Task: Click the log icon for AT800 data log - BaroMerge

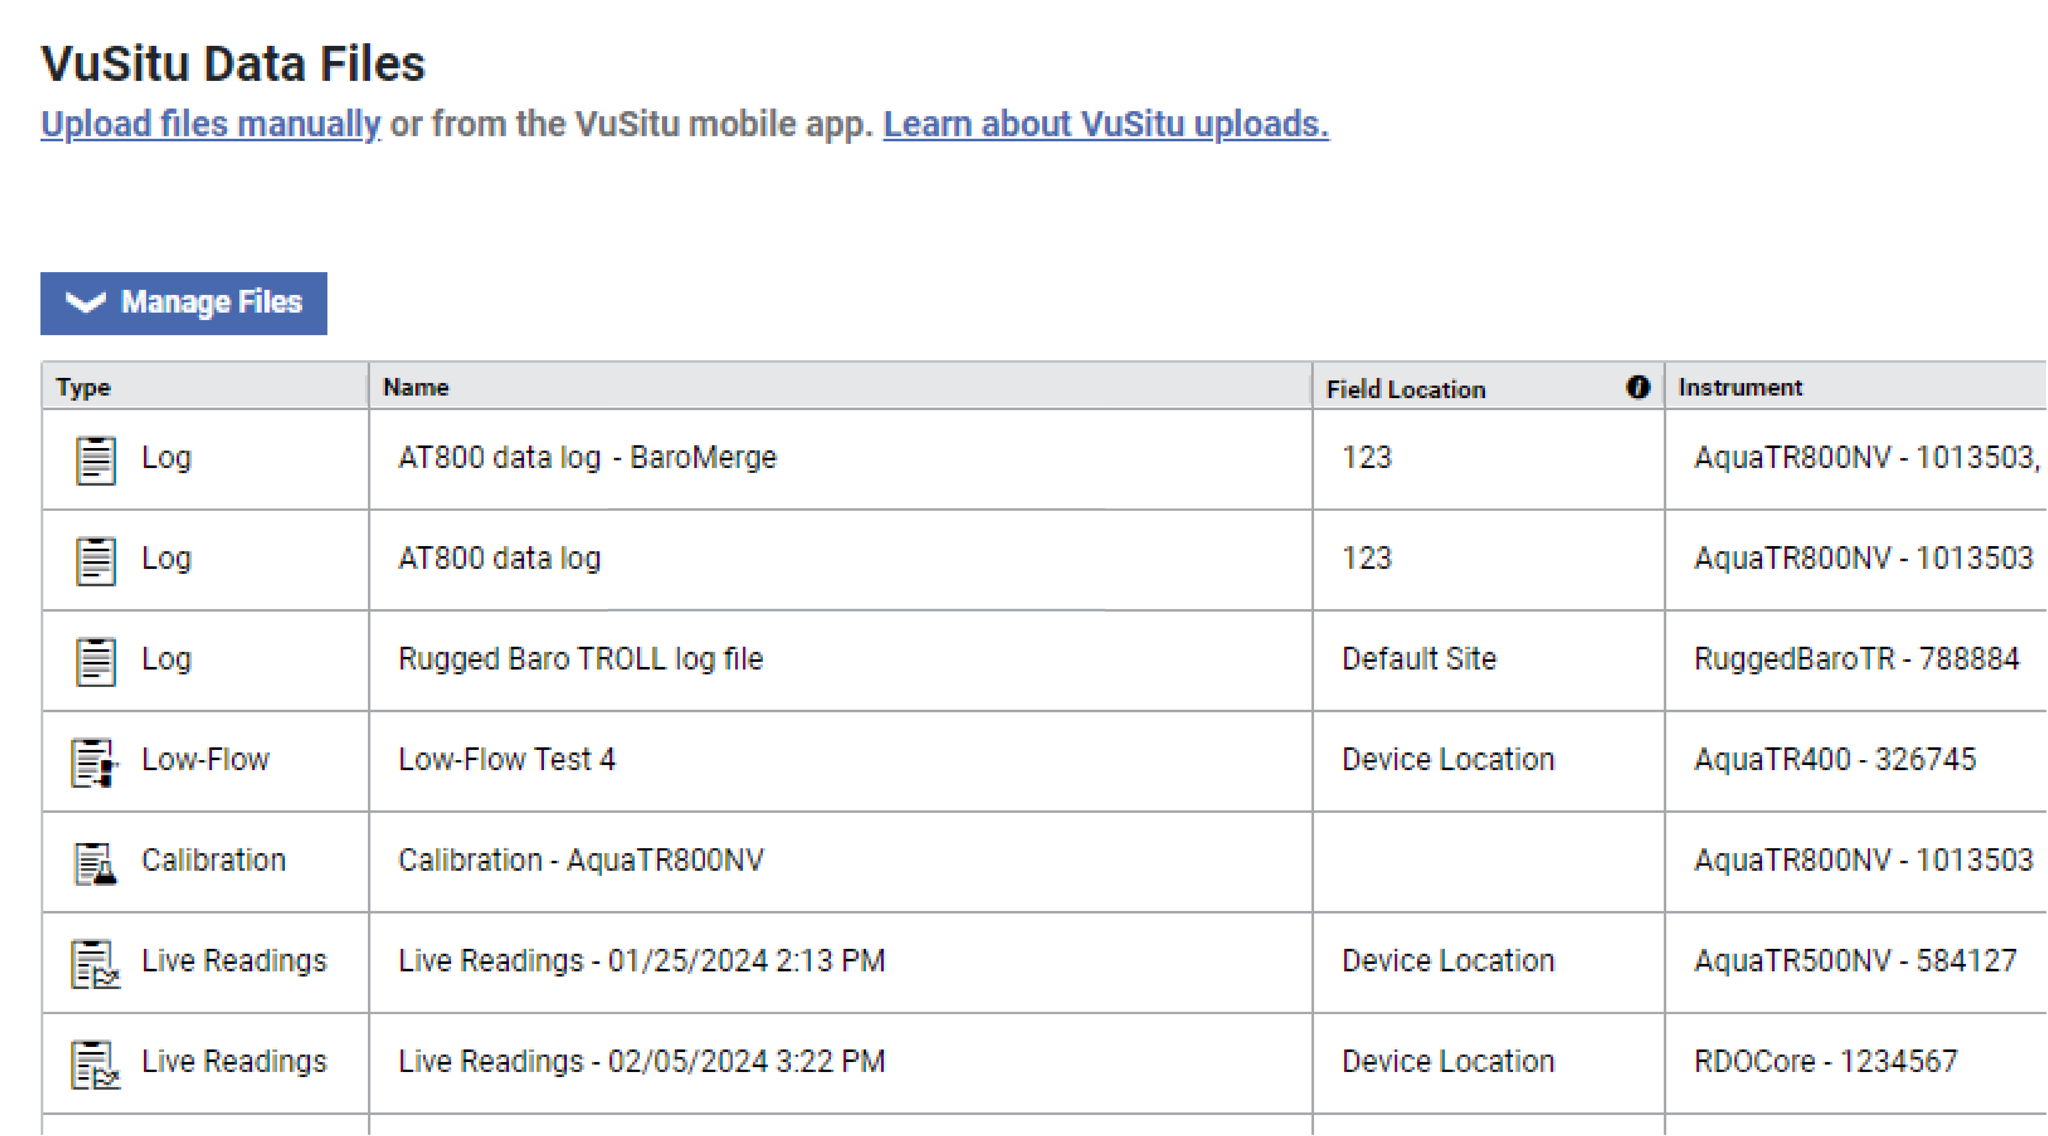Action: pyautogui.click(x=96, y=460)
